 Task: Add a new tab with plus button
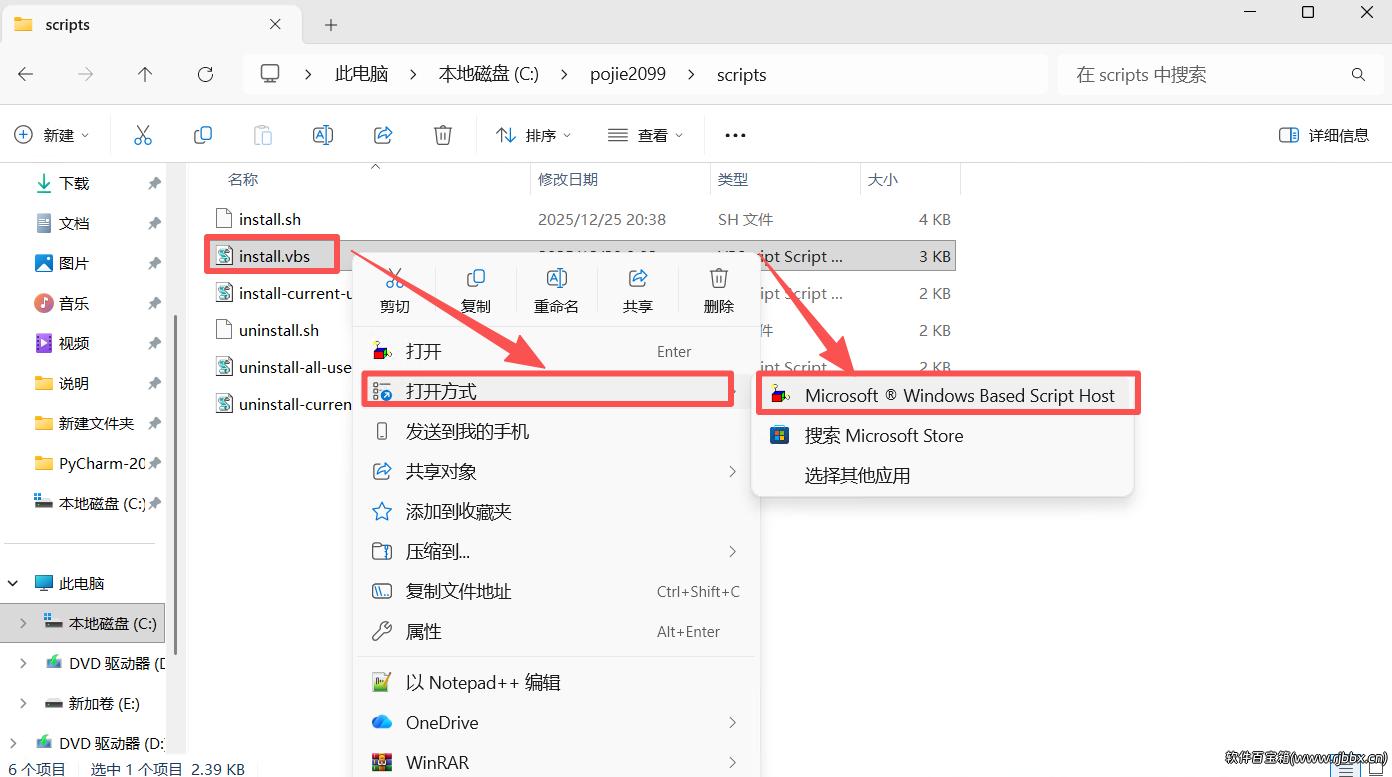click(331, 25)
